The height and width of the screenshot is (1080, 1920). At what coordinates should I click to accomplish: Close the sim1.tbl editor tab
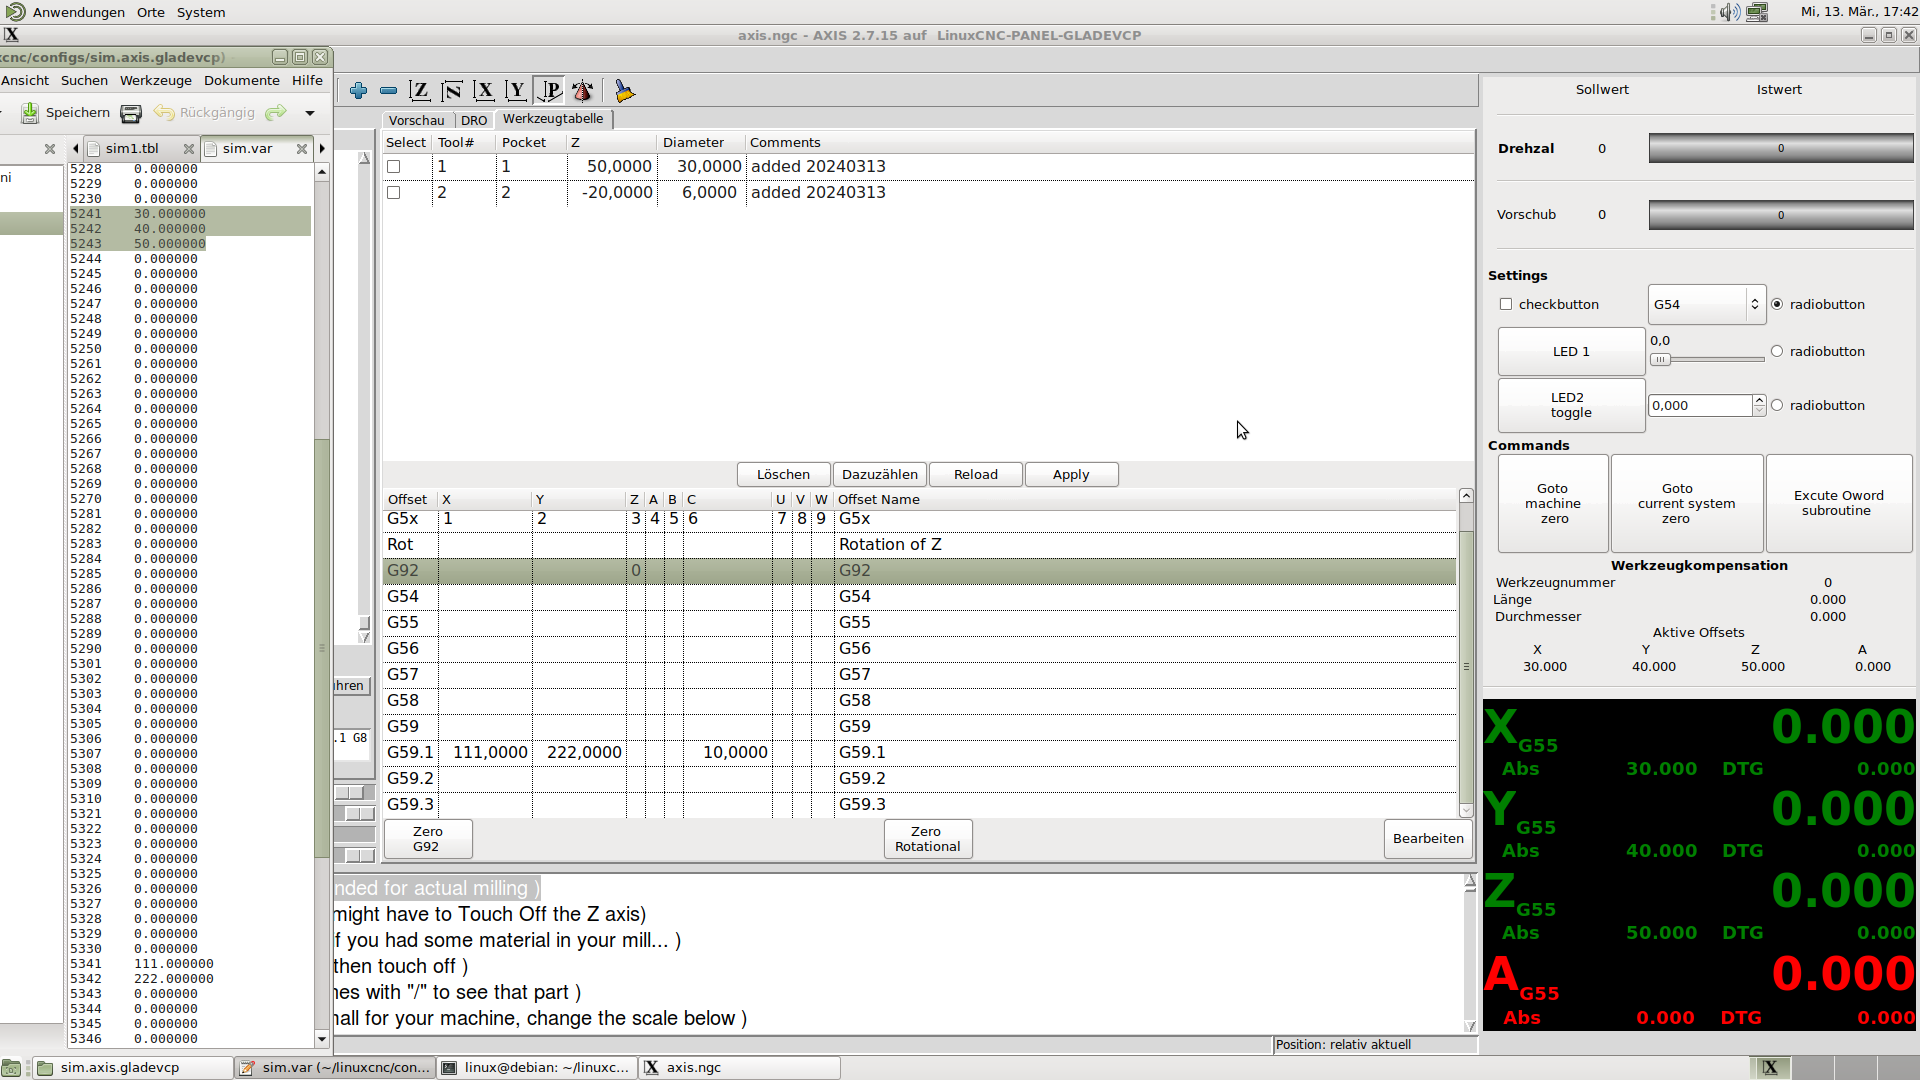pyautogui.click(x=188, y=148)
